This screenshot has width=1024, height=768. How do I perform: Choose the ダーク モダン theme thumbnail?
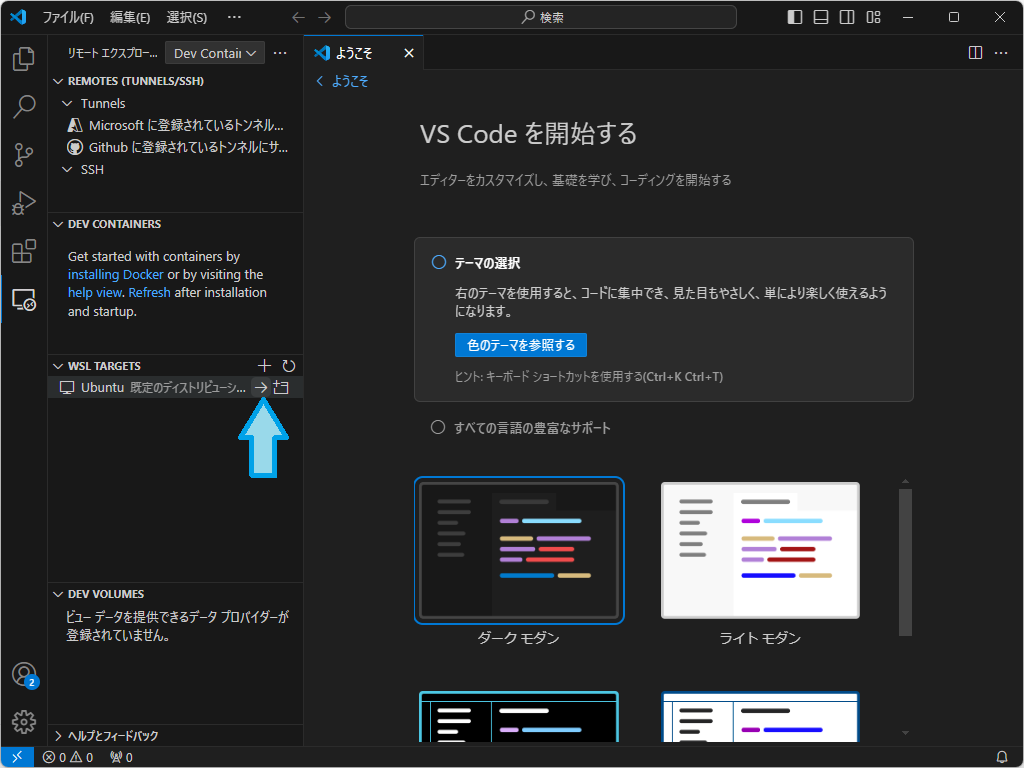(x=519, y=551)
